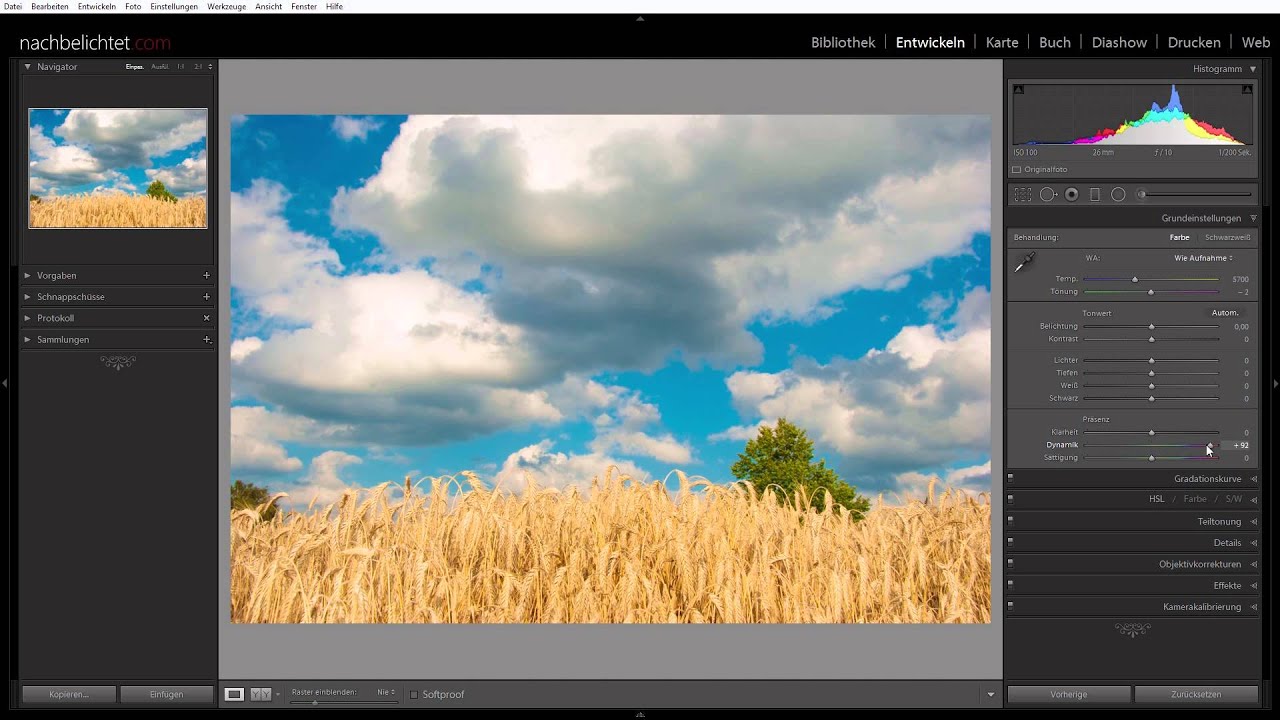The width and height of the screenshot is (1280, 720).
Task: Expand the Schnappschüsse panel
Action: point(27,297)
